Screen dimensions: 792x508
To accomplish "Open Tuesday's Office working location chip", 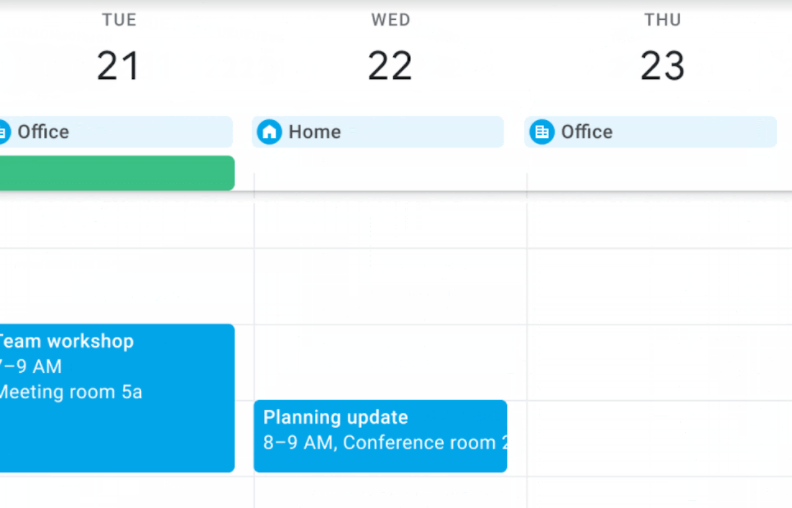I will coord(116,132).
